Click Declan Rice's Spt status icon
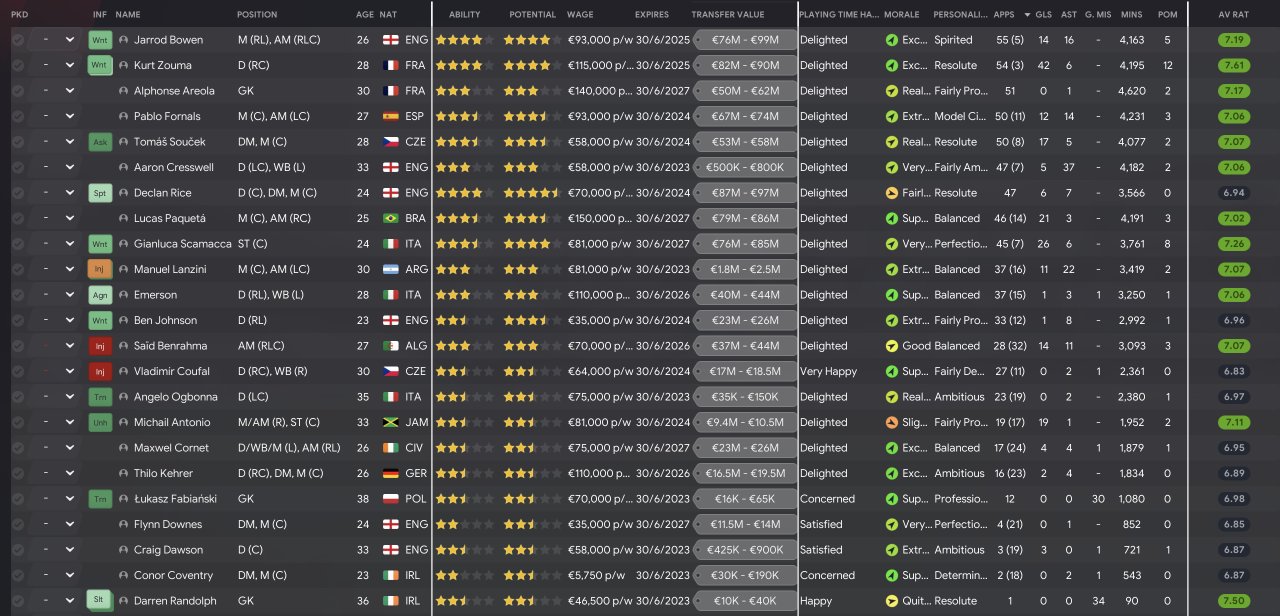This screenshot has width=1280, height=616. pos(100,193)
